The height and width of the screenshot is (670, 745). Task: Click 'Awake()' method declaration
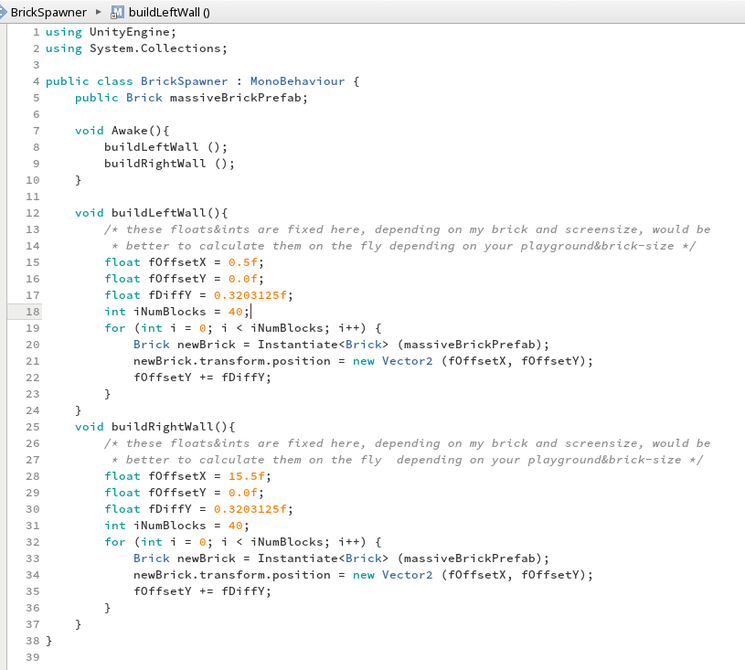136,131
